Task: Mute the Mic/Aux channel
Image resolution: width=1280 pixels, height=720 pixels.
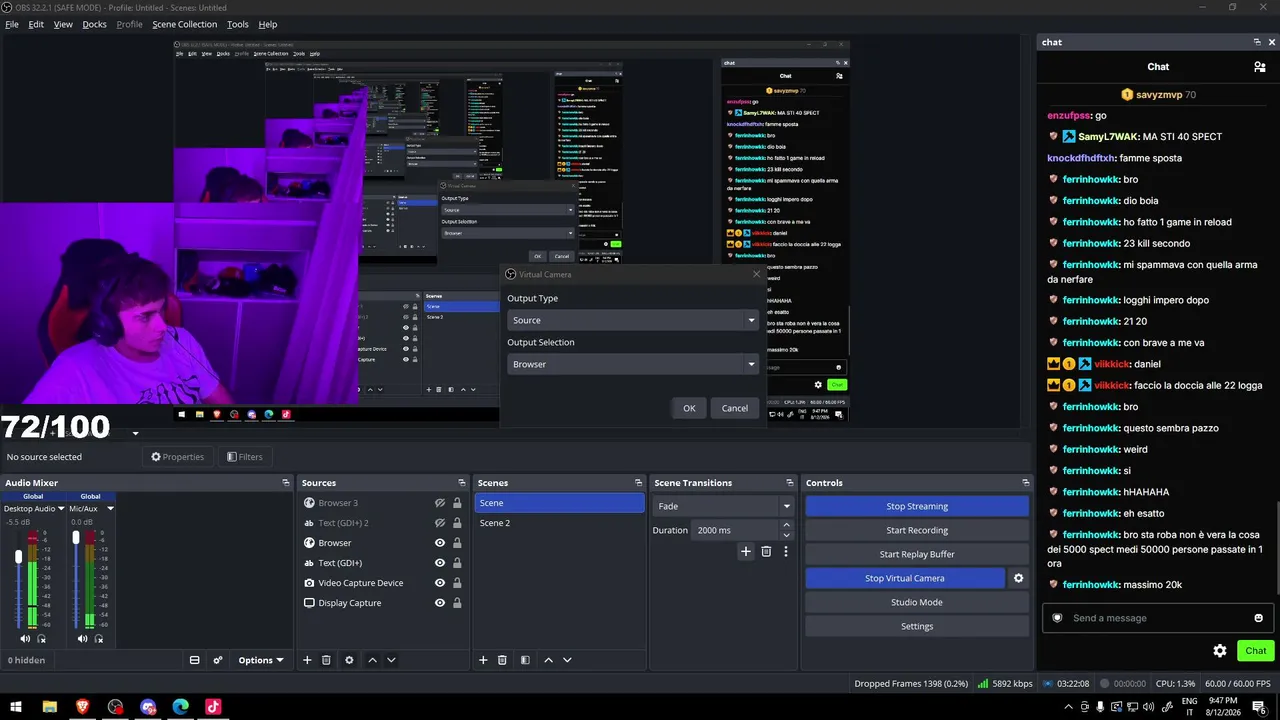Action: pyautogui.click(x=82, y=639)
